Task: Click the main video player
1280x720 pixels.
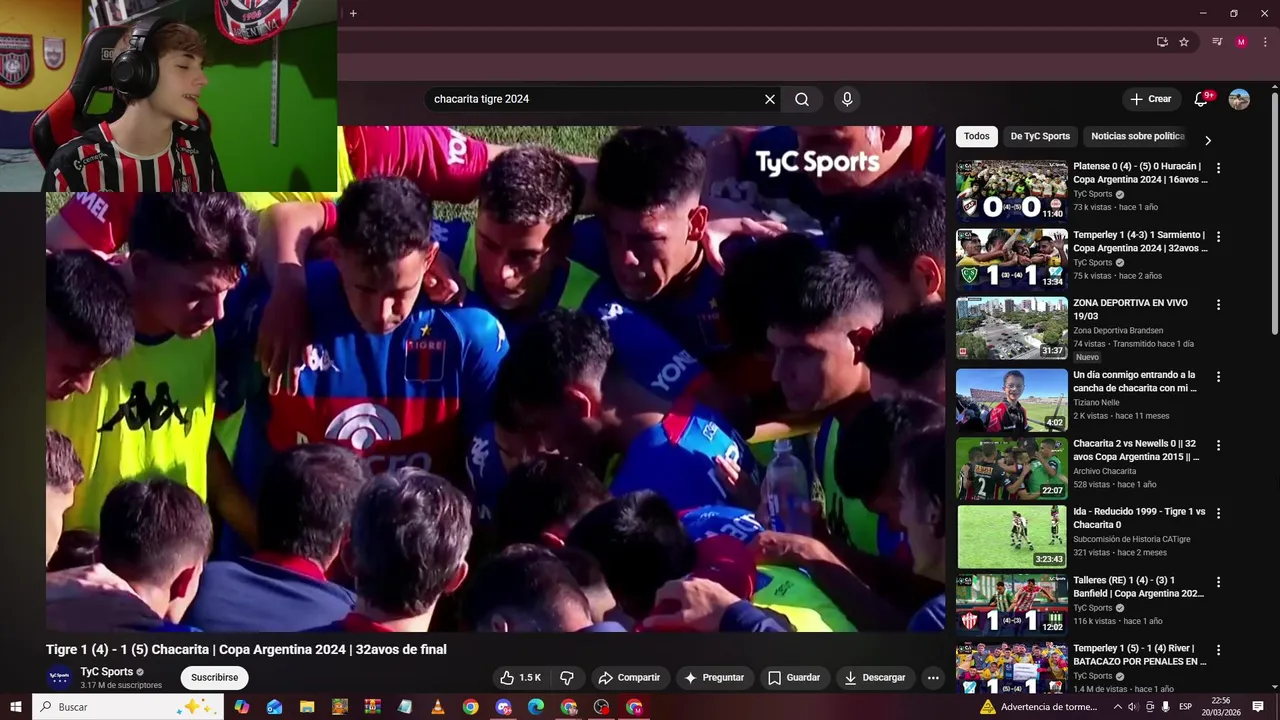Action: tap(495, 379)
